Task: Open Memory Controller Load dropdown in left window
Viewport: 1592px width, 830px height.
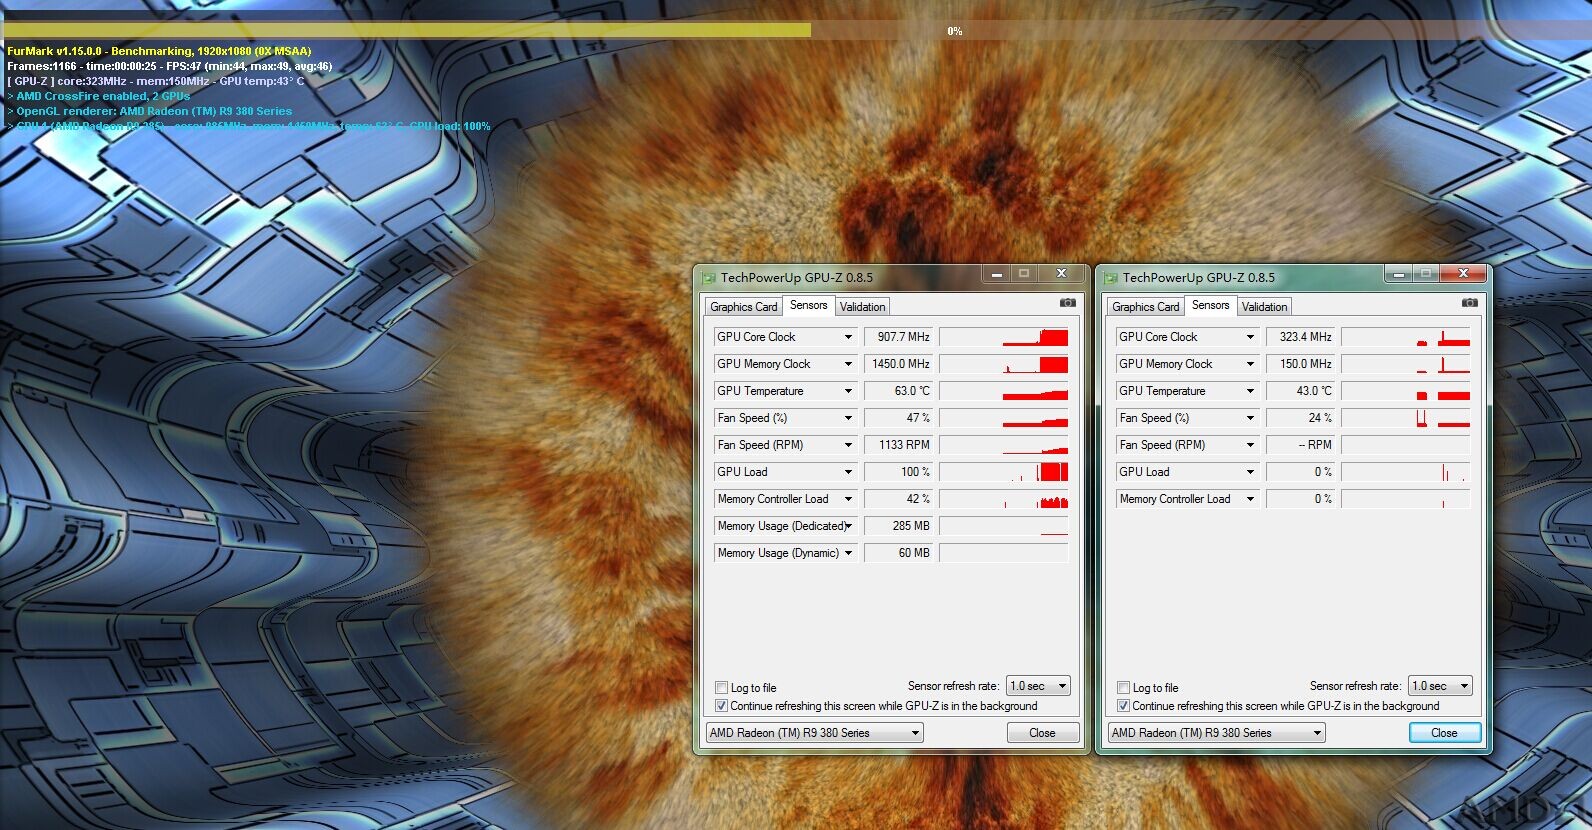Action: point(848,499)
